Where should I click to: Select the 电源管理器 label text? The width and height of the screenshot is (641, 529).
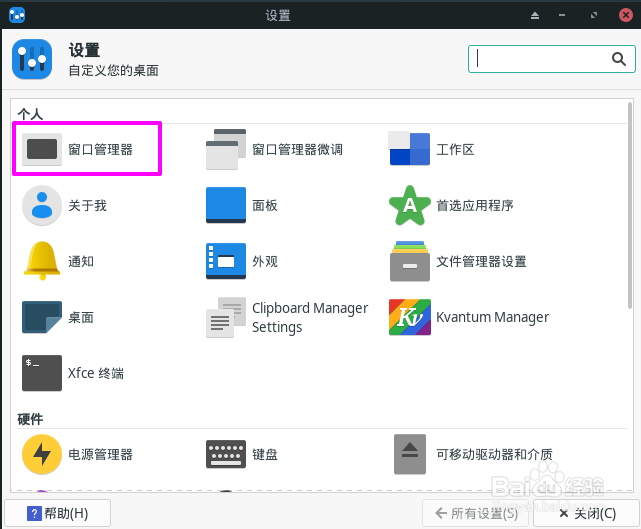coord(101,454)
